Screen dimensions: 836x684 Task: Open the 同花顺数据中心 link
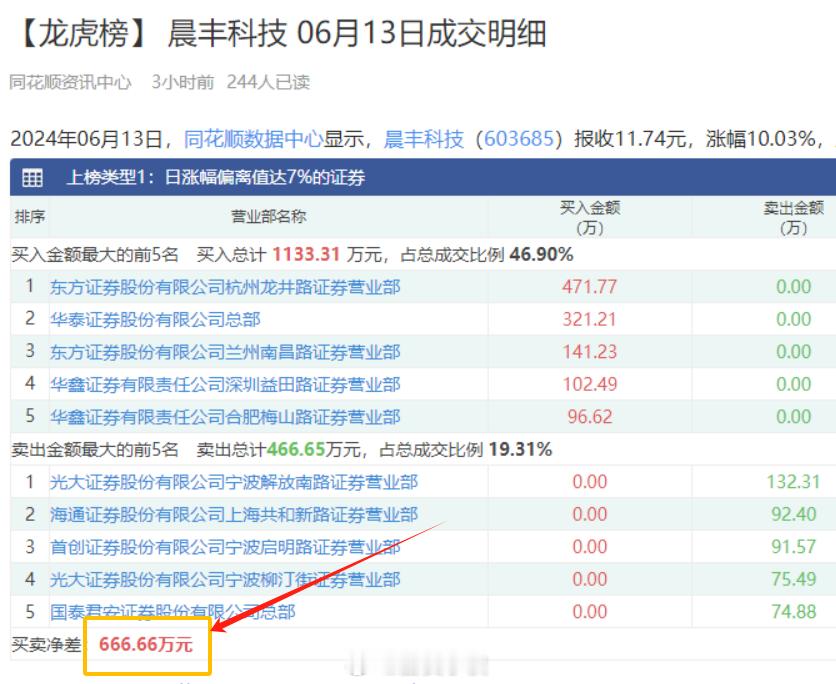pyautogui.click(x=253, y=139)
